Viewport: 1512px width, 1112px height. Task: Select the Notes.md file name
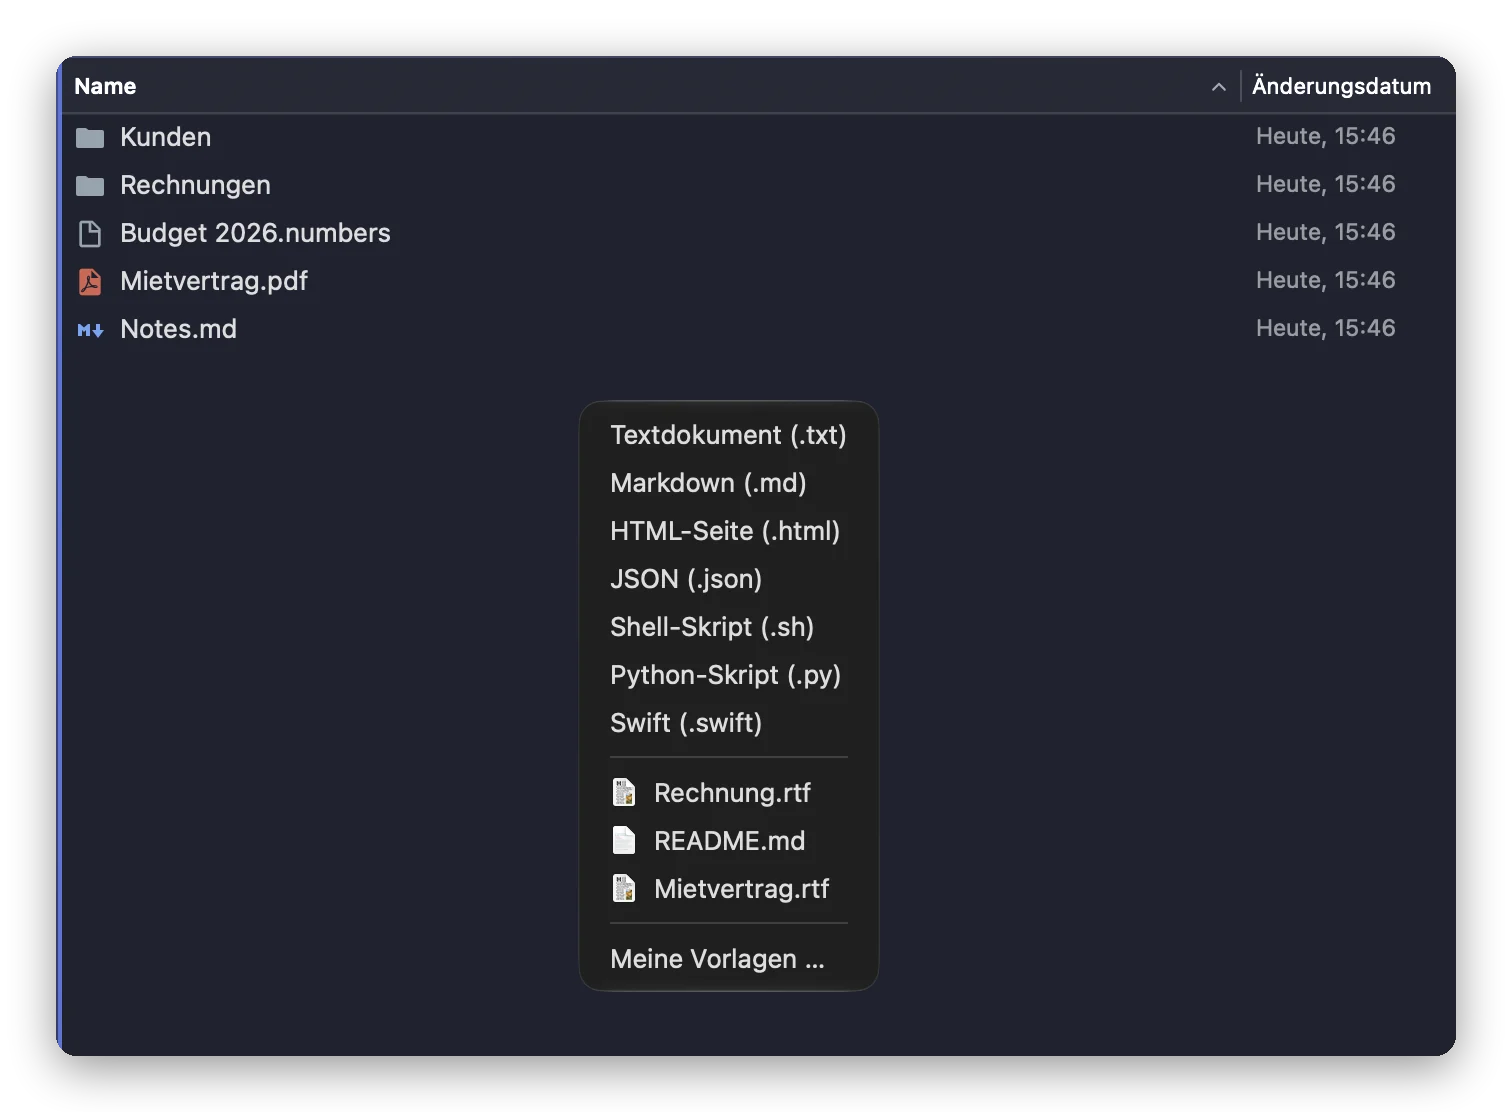pos(178,329)
